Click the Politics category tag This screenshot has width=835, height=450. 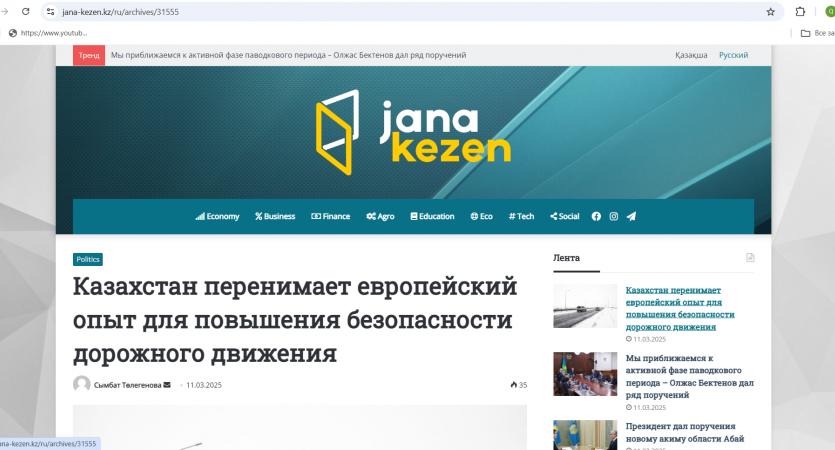(x=88, y=259)
